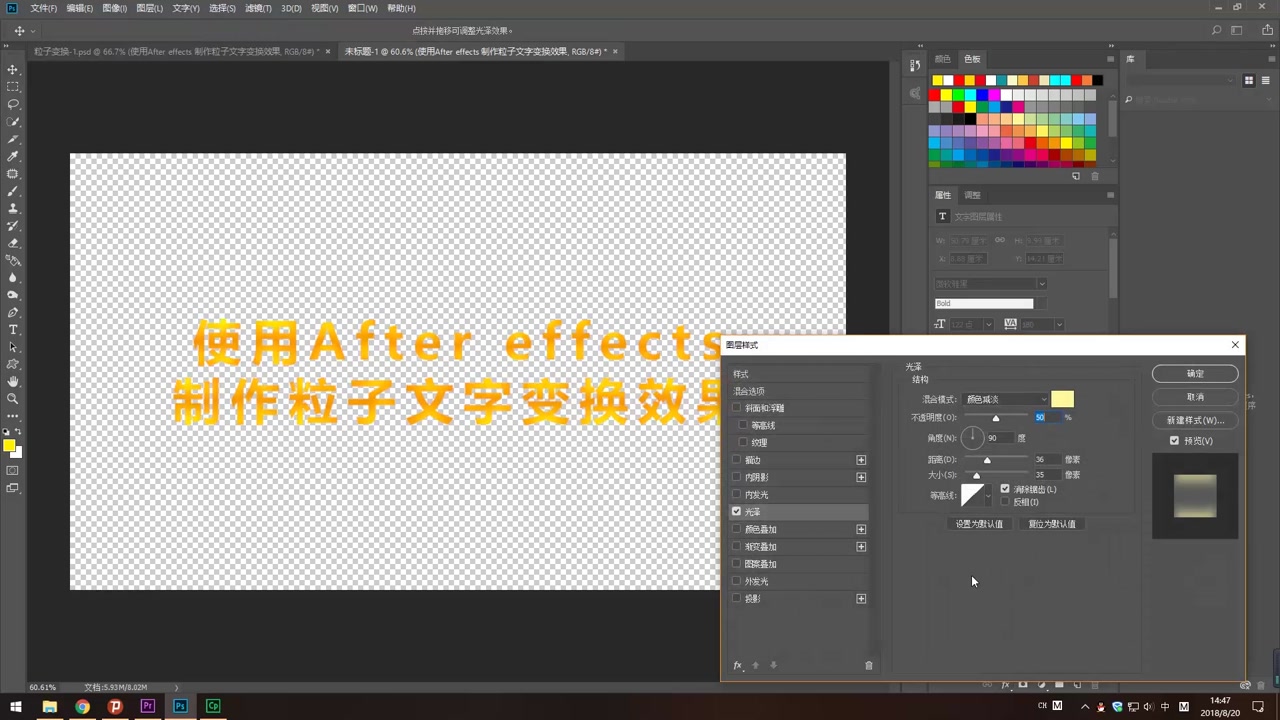Switch to the 调整 panel tab

pyautogui.click(x=972, y=195)
